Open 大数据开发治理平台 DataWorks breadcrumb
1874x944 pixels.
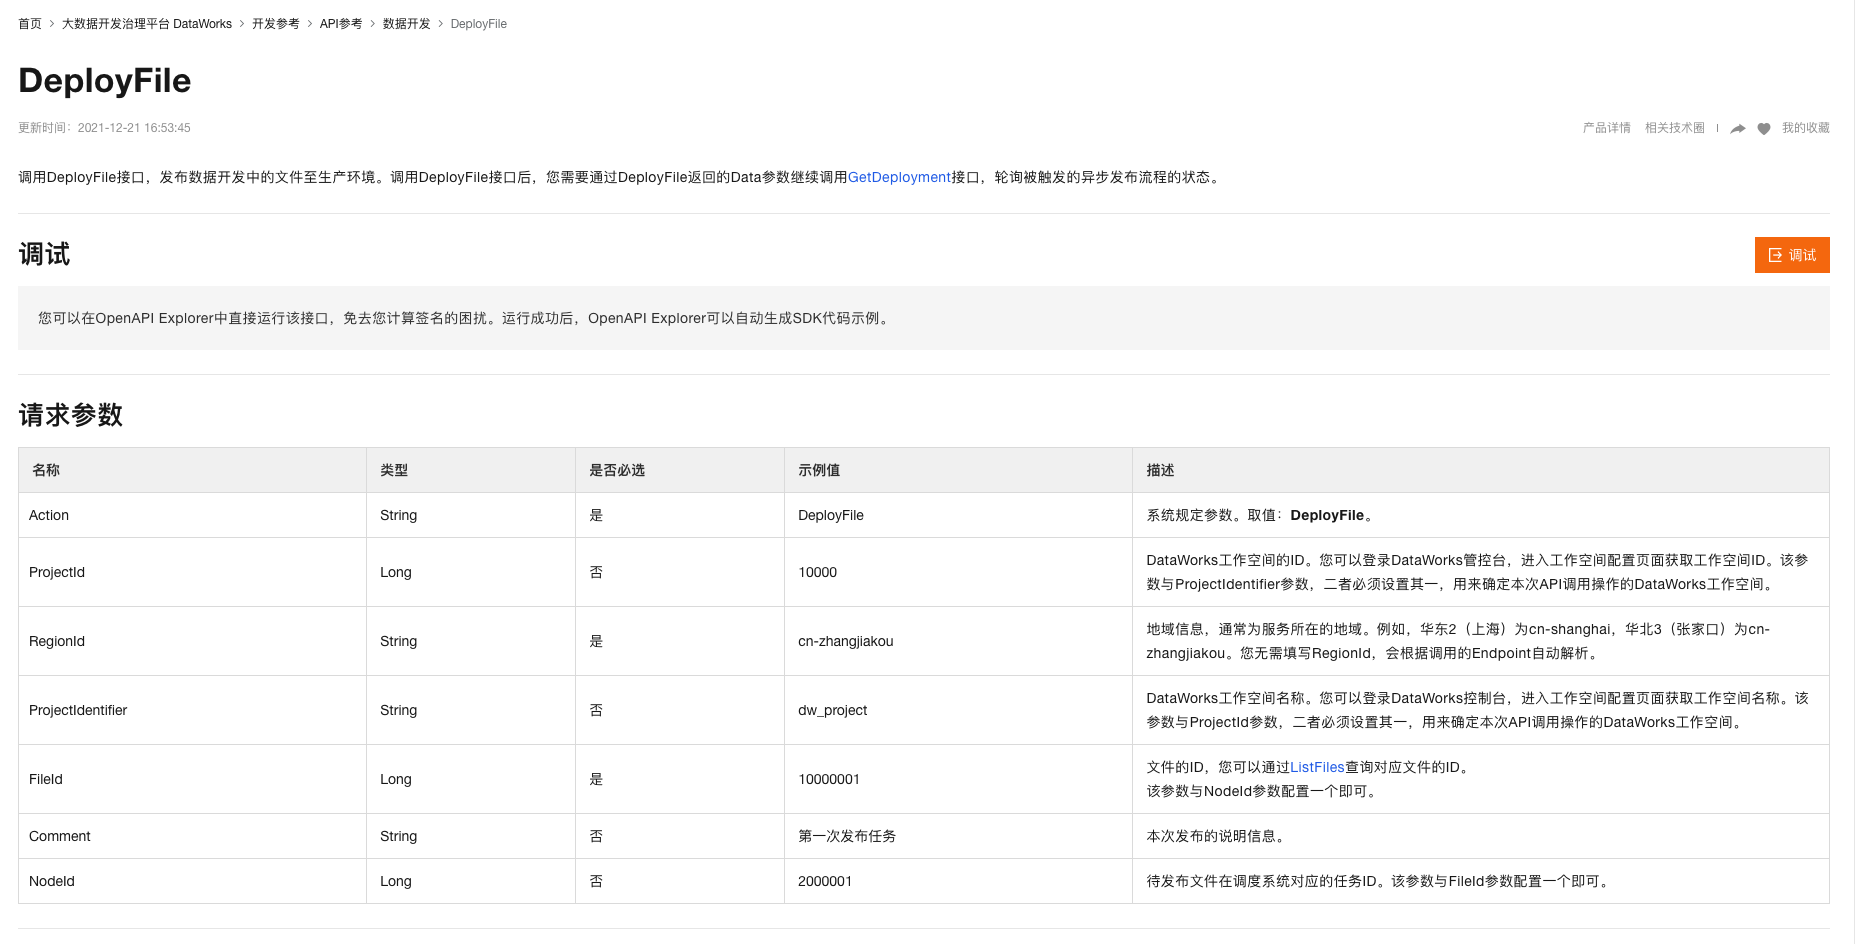pyautogui.click(x=147, y=24)
